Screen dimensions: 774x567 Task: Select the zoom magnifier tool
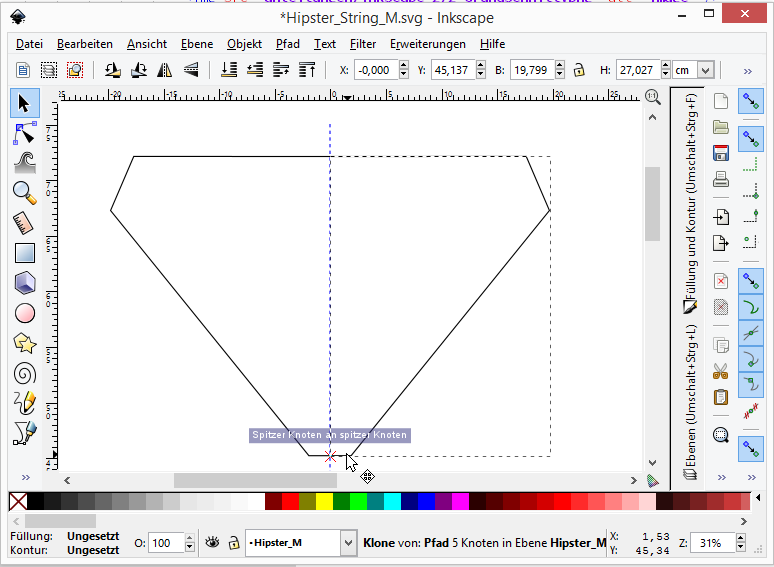tap(24, 192)
